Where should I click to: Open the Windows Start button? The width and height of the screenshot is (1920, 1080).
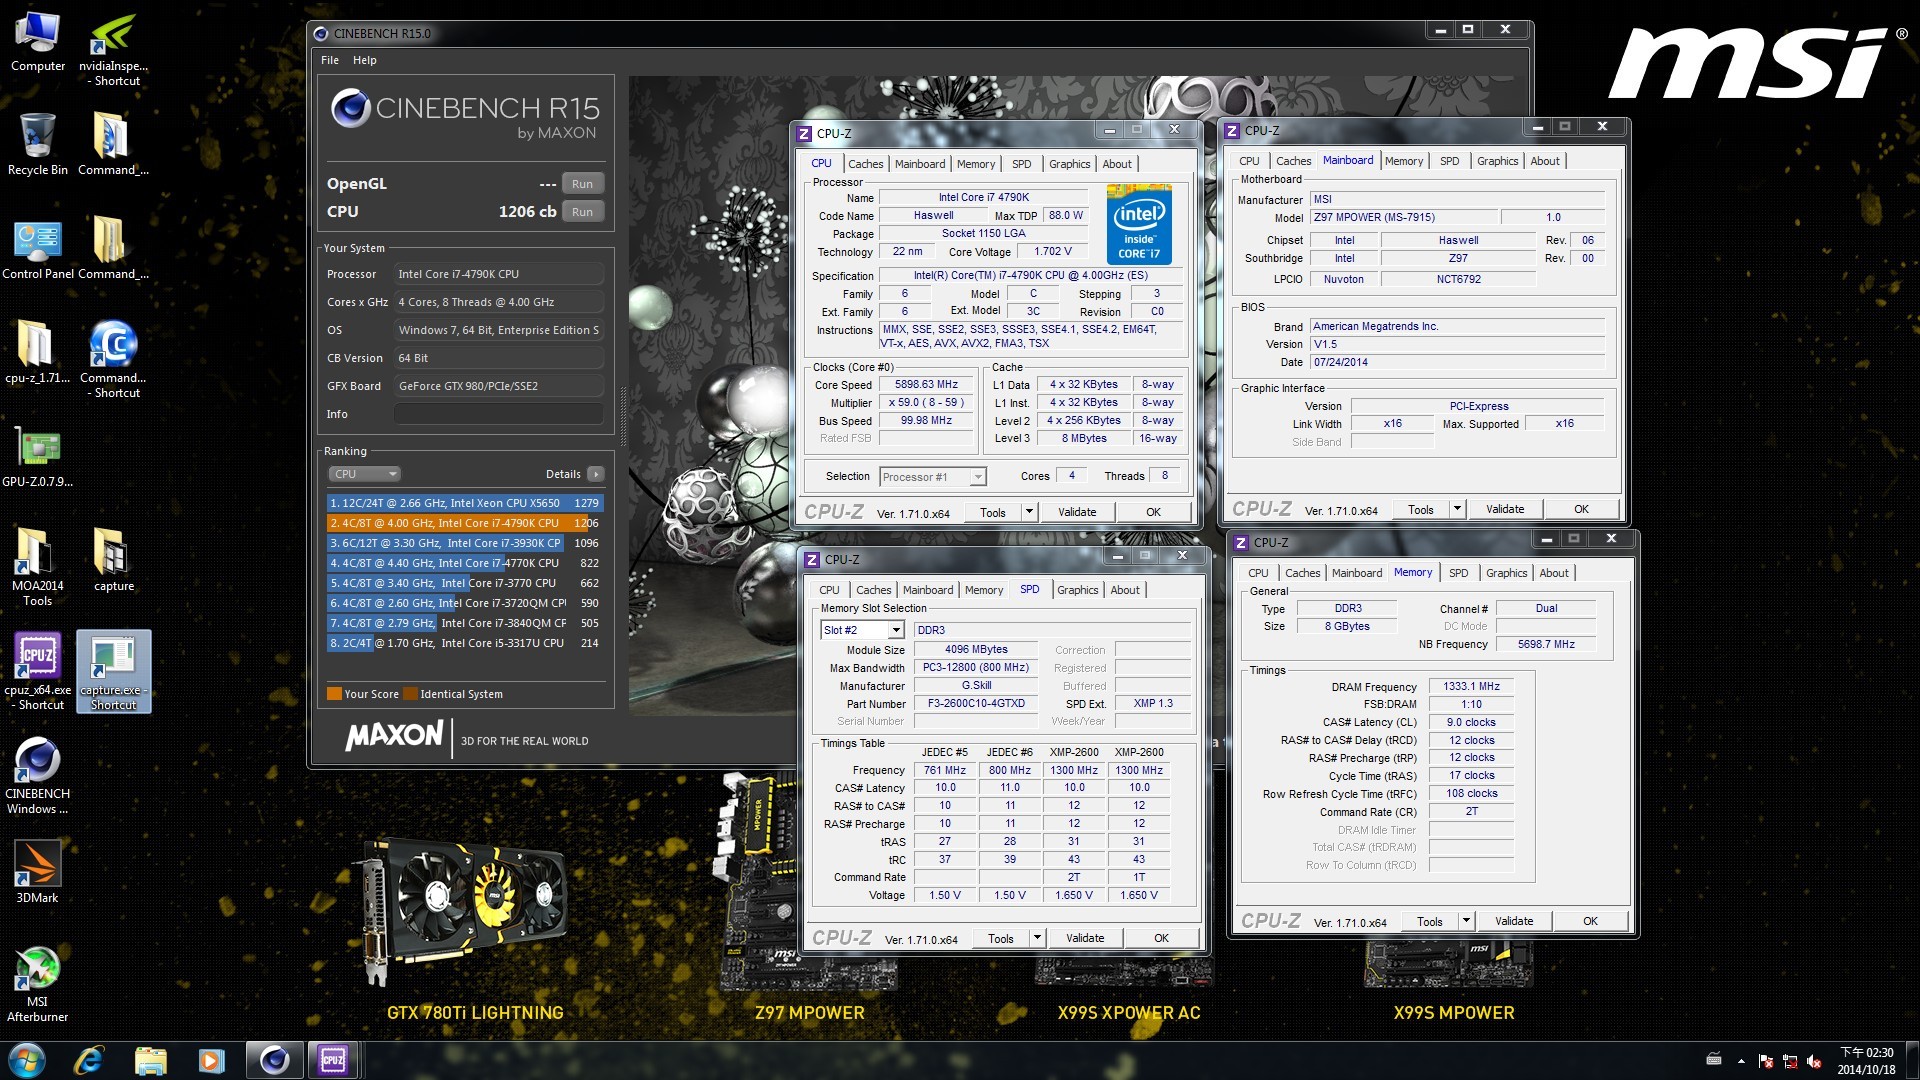[x=27, y=1060]
